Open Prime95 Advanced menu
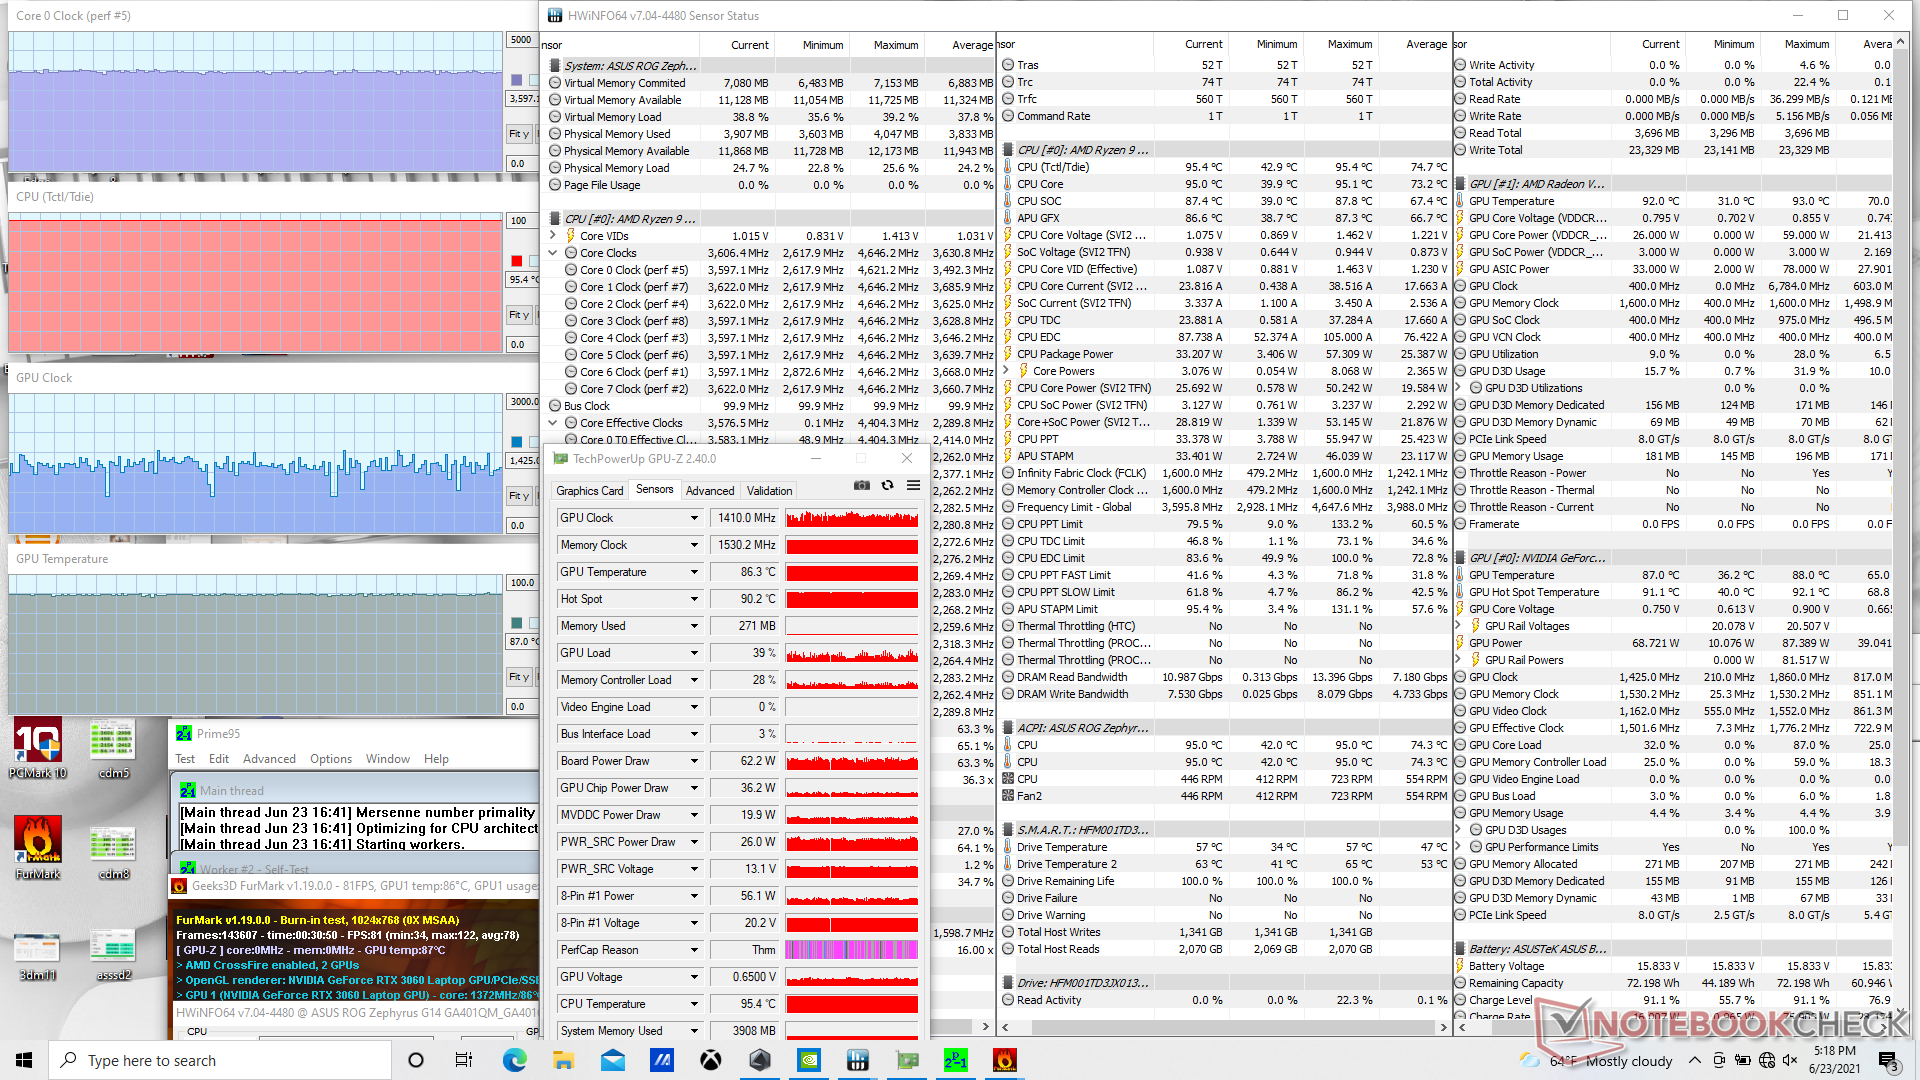This screenshot has height=1080, width=1920. [269, 759]
